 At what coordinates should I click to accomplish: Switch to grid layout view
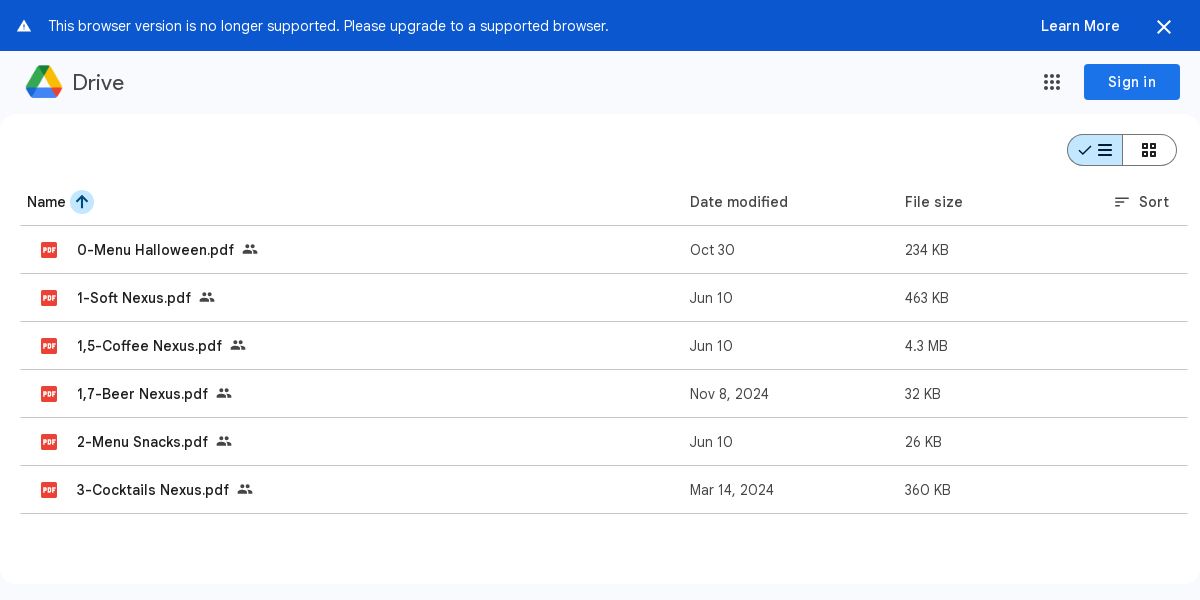tap(1149, 150)
